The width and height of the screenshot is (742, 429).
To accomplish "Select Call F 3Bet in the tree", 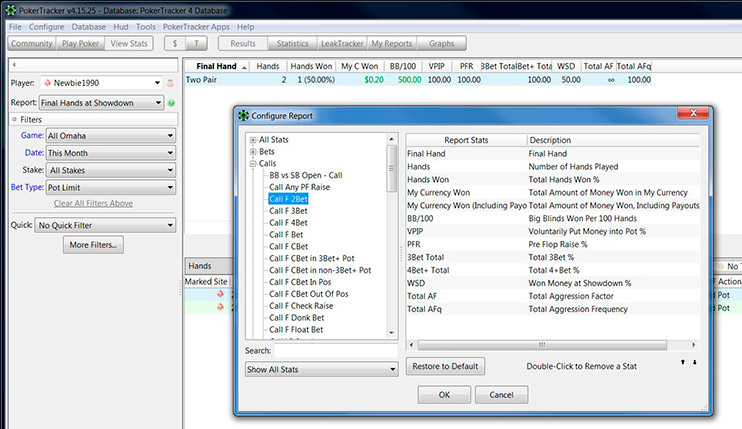I will [x=288, y=210].
